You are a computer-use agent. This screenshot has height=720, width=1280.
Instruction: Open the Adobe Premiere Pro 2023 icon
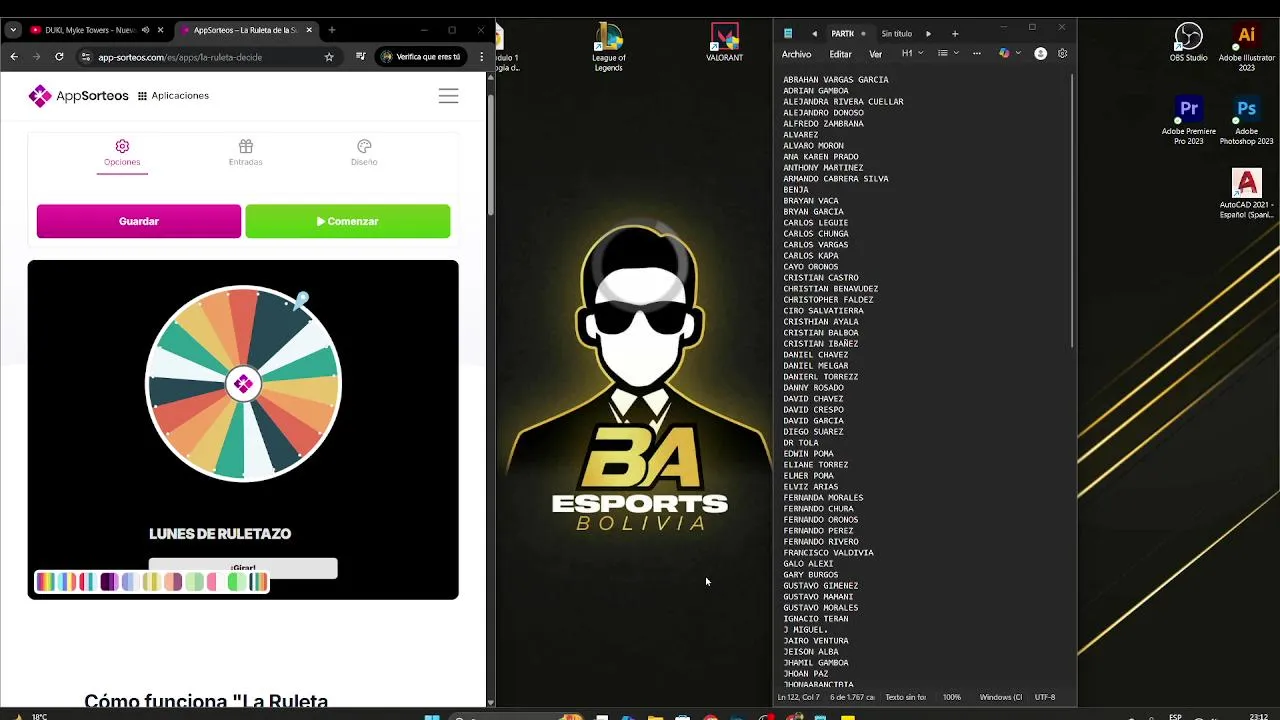tap(1188, 121)
